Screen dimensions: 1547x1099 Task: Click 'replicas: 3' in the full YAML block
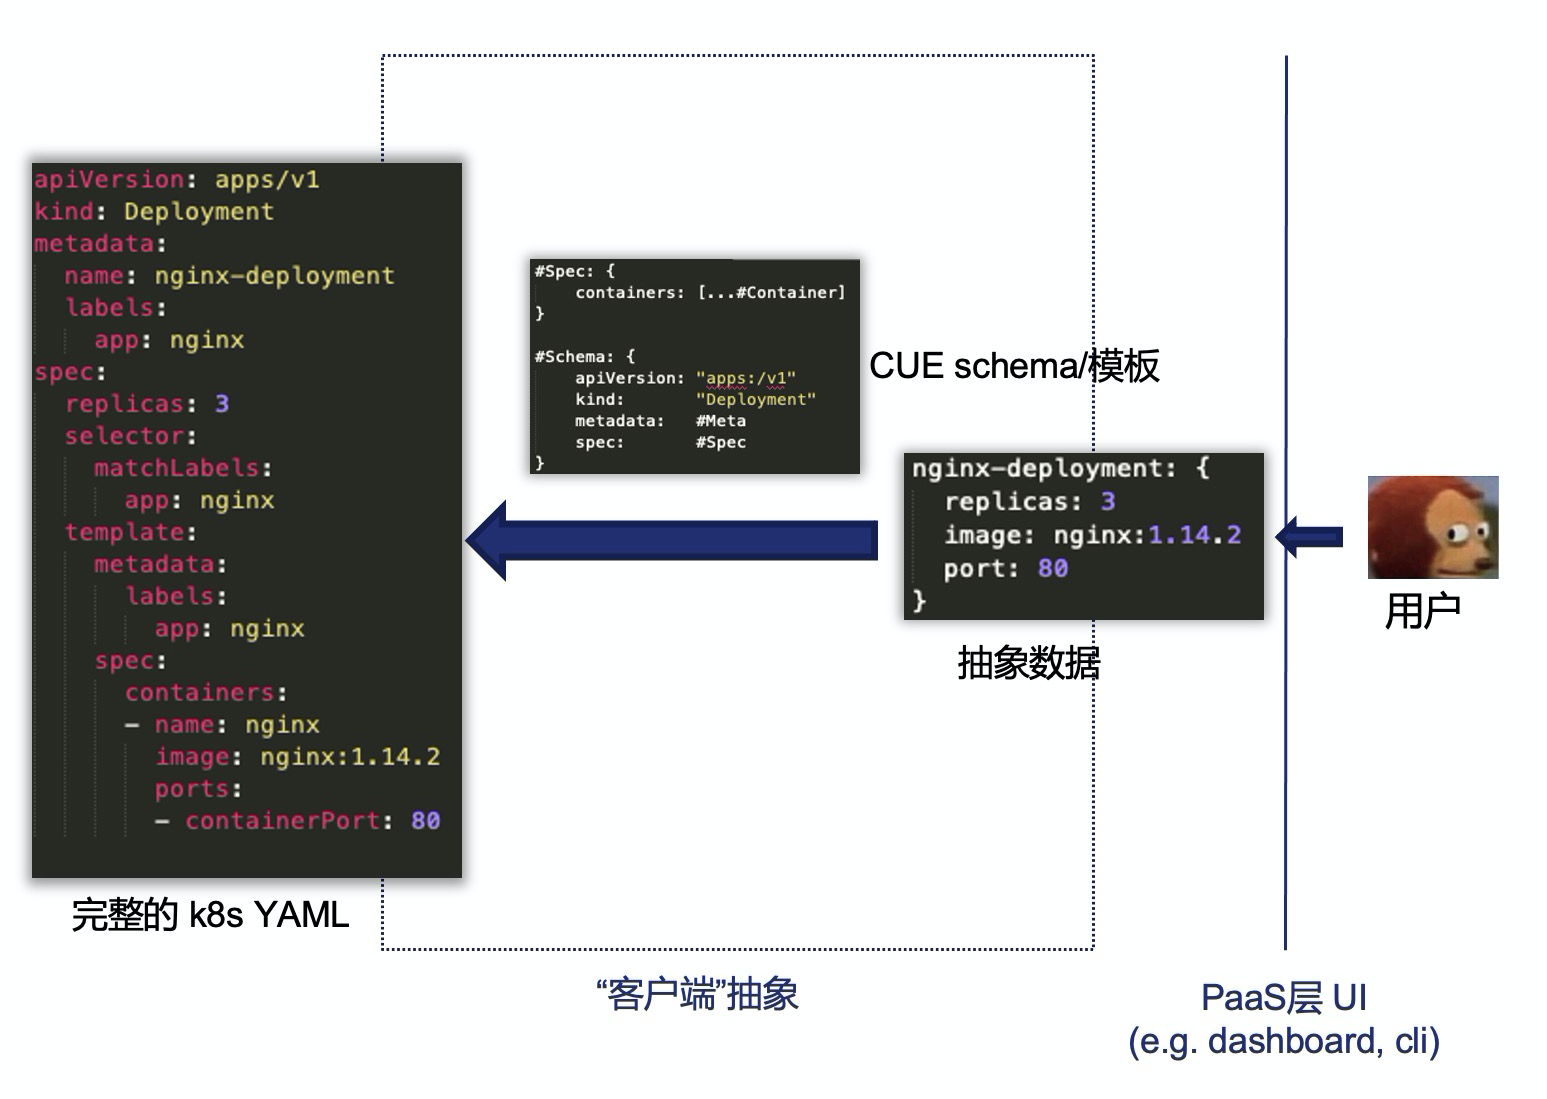point(147,404)
